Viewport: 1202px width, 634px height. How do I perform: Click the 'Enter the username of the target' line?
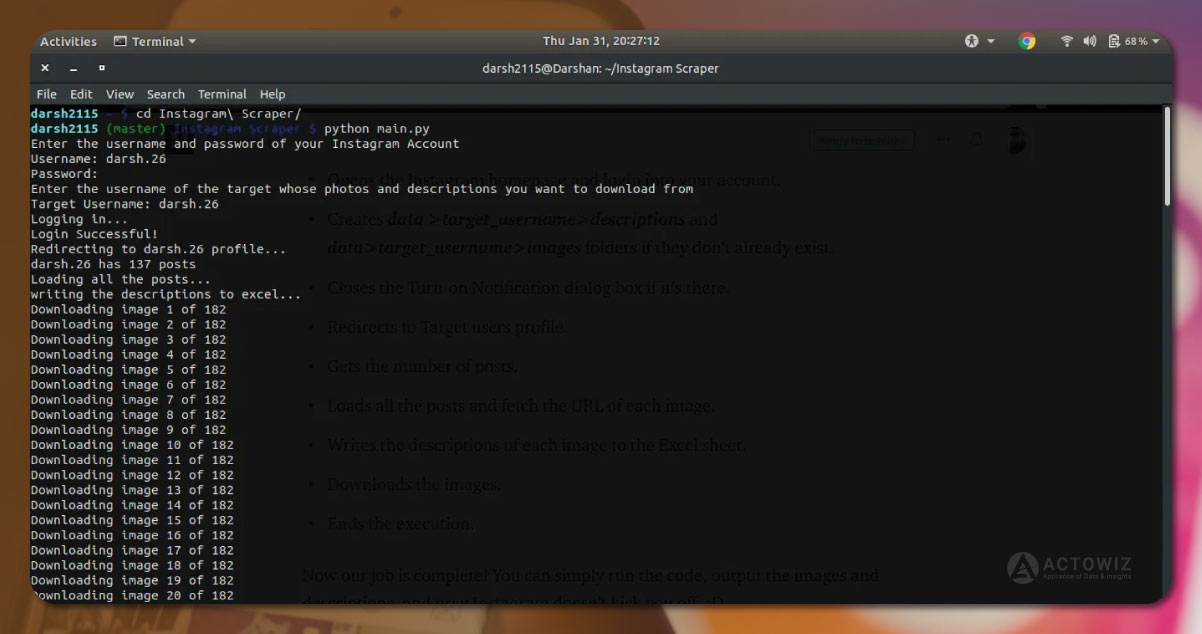click(x=362, y=189)
